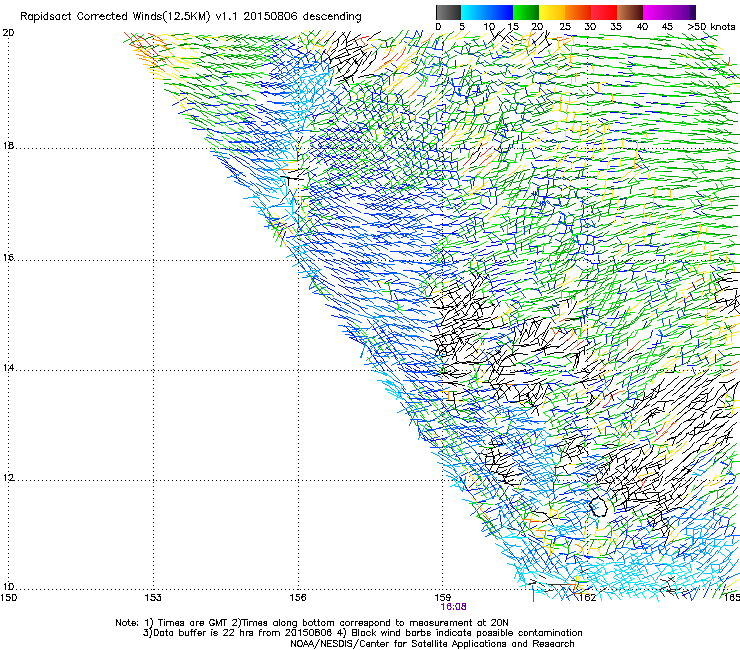This screenshot has width=740, height=650.
Task: Click the NOAA/NESDIS credit line
Action: 432,644
